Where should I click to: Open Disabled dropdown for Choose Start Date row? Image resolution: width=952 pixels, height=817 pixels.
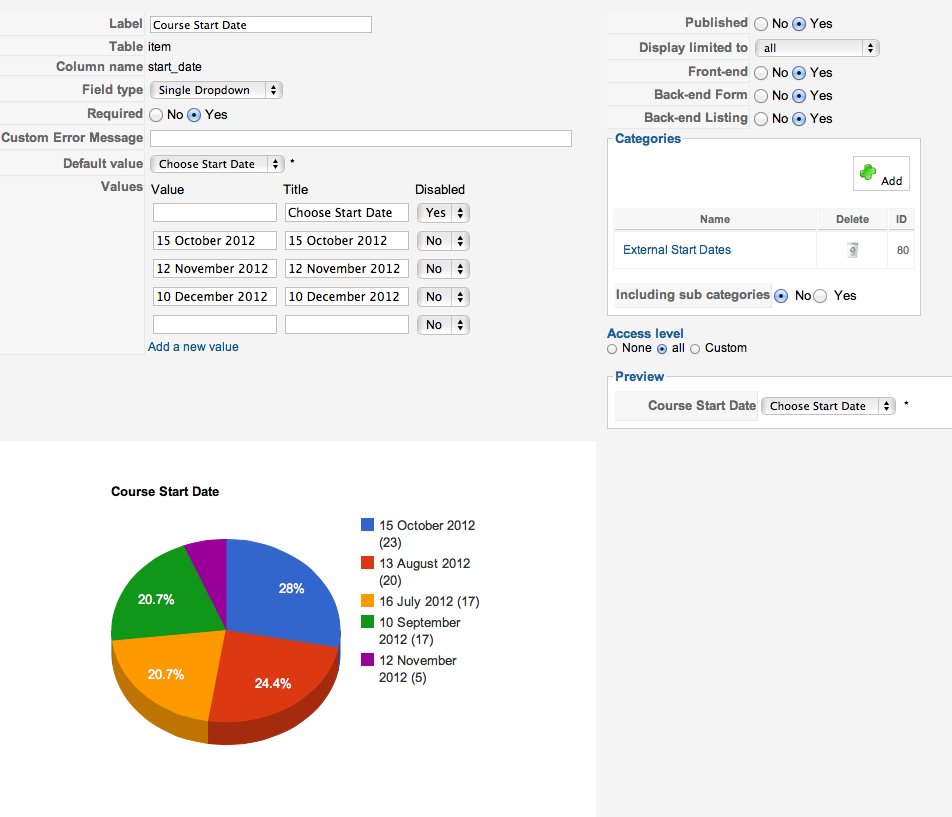click(443, 213)
